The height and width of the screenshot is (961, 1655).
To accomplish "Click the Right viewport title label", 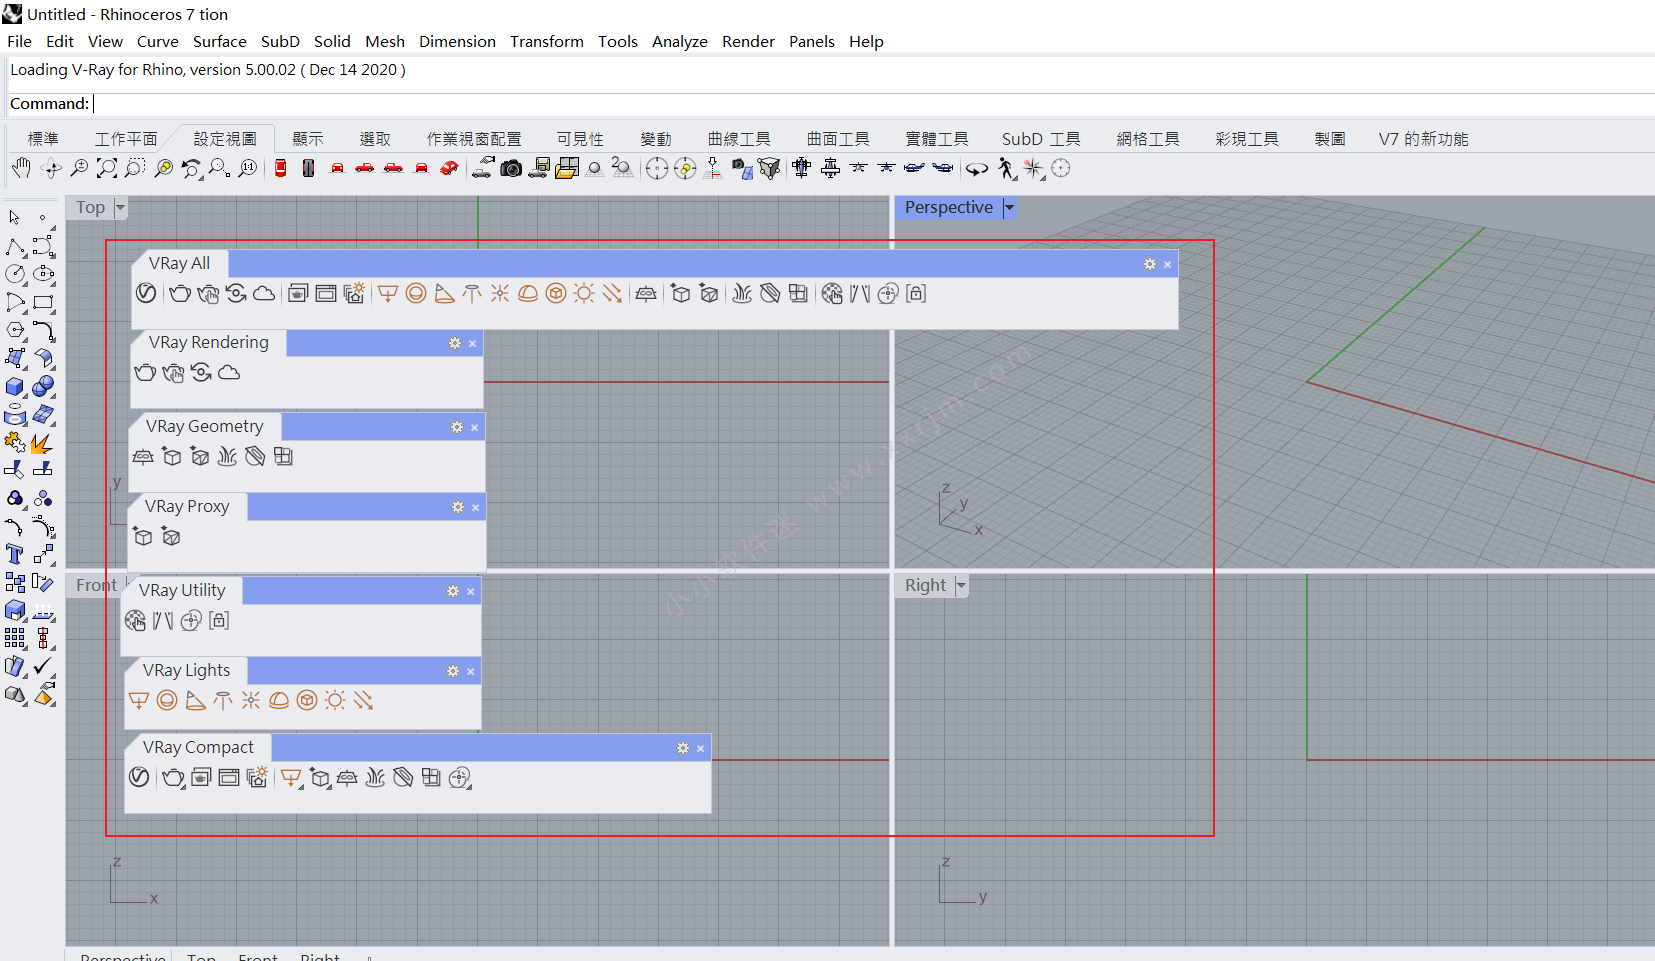I will click(925, 586).
